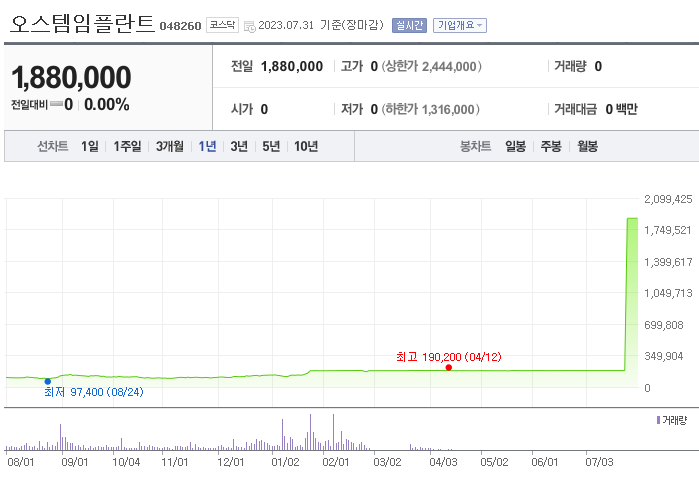Click the 07/03 date axis label
Image resolution: width=699 pixels, height=488 pixels.
coord(599,462)
